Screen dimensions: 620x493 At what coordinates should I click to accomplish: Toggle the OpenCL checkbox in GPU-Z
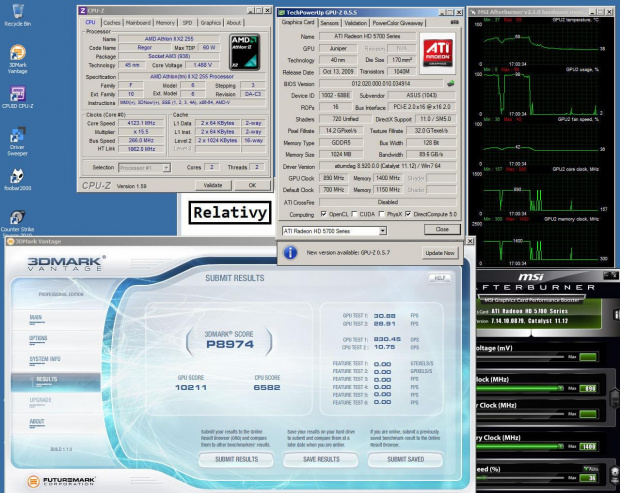(324, 214)
